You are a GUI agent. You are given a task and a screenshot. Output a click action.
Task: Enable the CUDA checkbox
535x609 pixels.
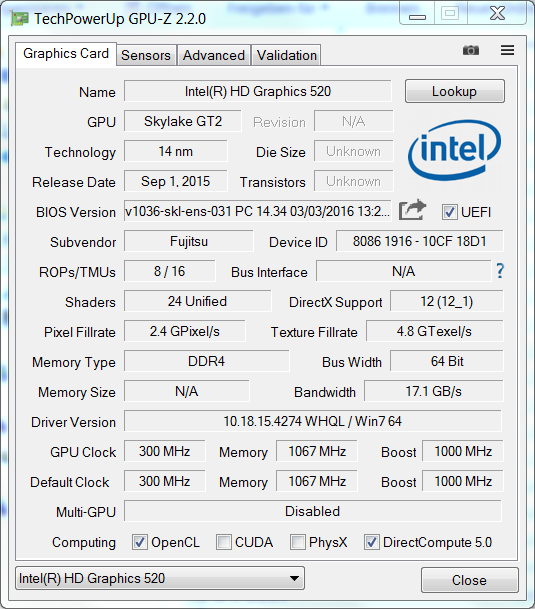[224, 542]
